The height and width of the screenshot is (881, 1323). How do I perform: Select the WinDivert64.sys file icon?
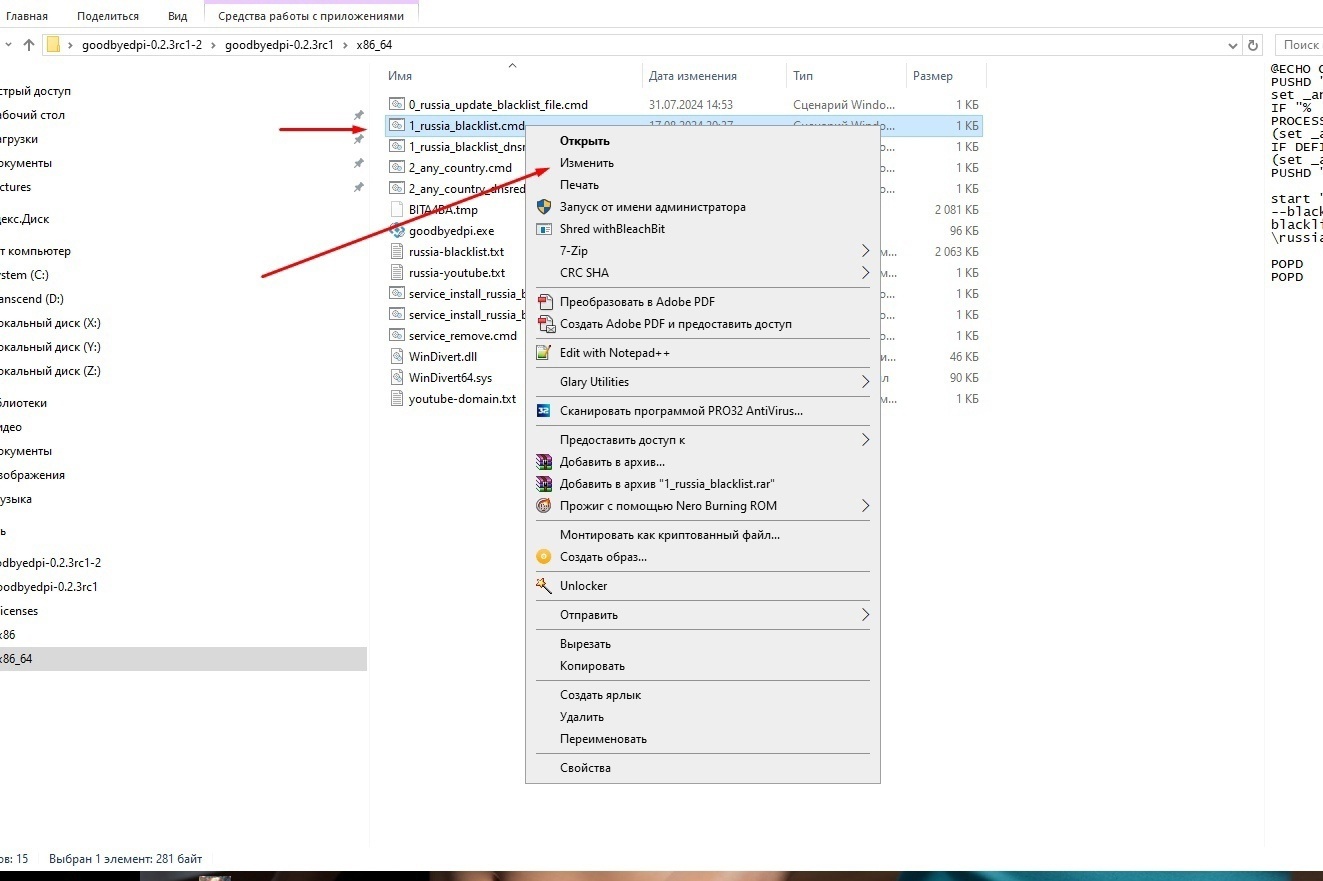(x=397, y=378)
